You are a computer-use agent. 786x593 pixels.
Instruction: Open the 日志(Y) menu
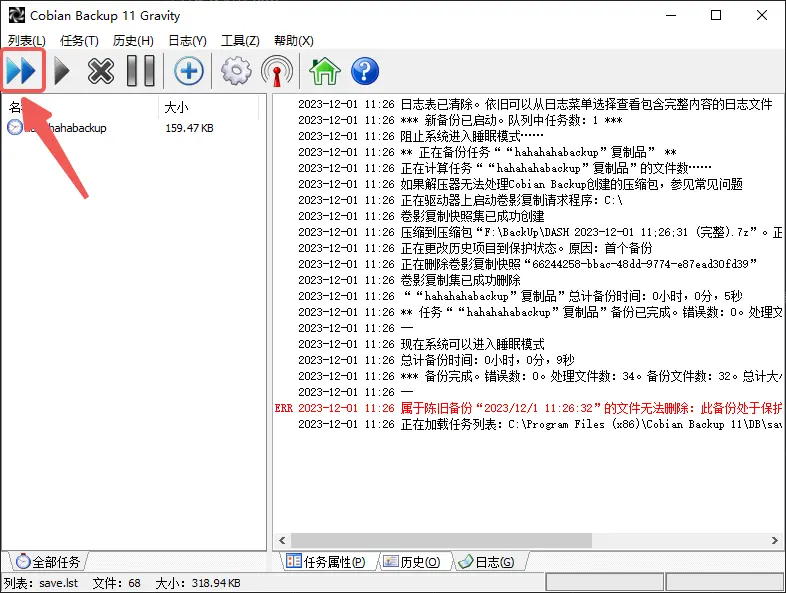187,41
